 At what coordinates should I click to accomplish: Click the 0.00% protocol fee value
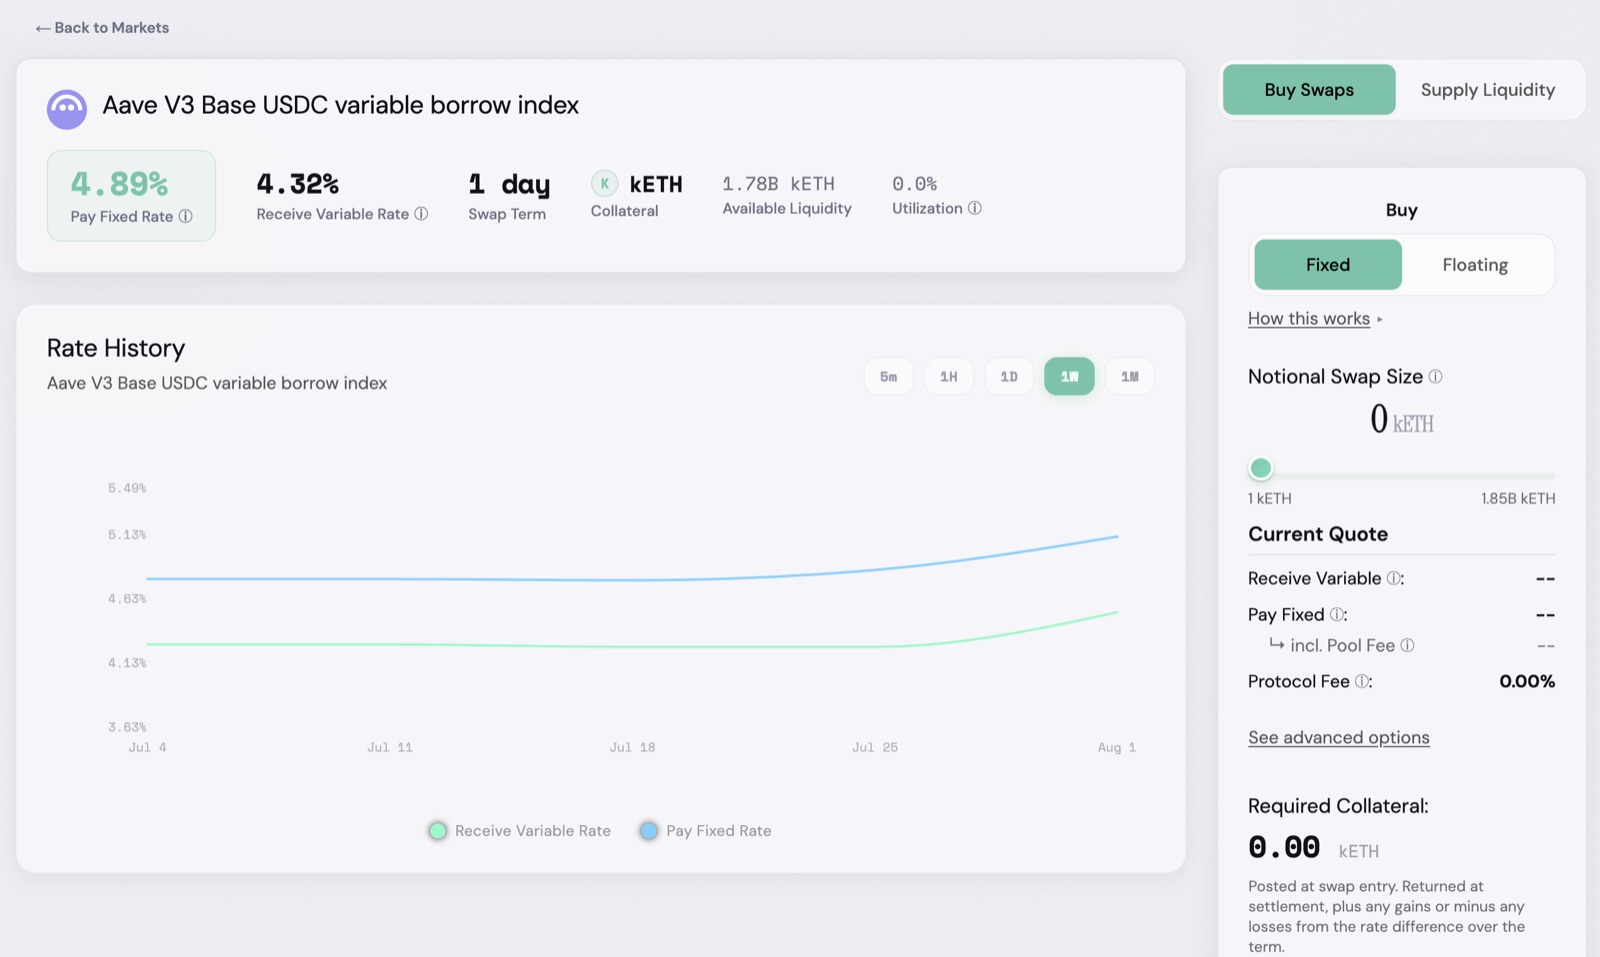pyautogui.click(x=1527, y=681)
